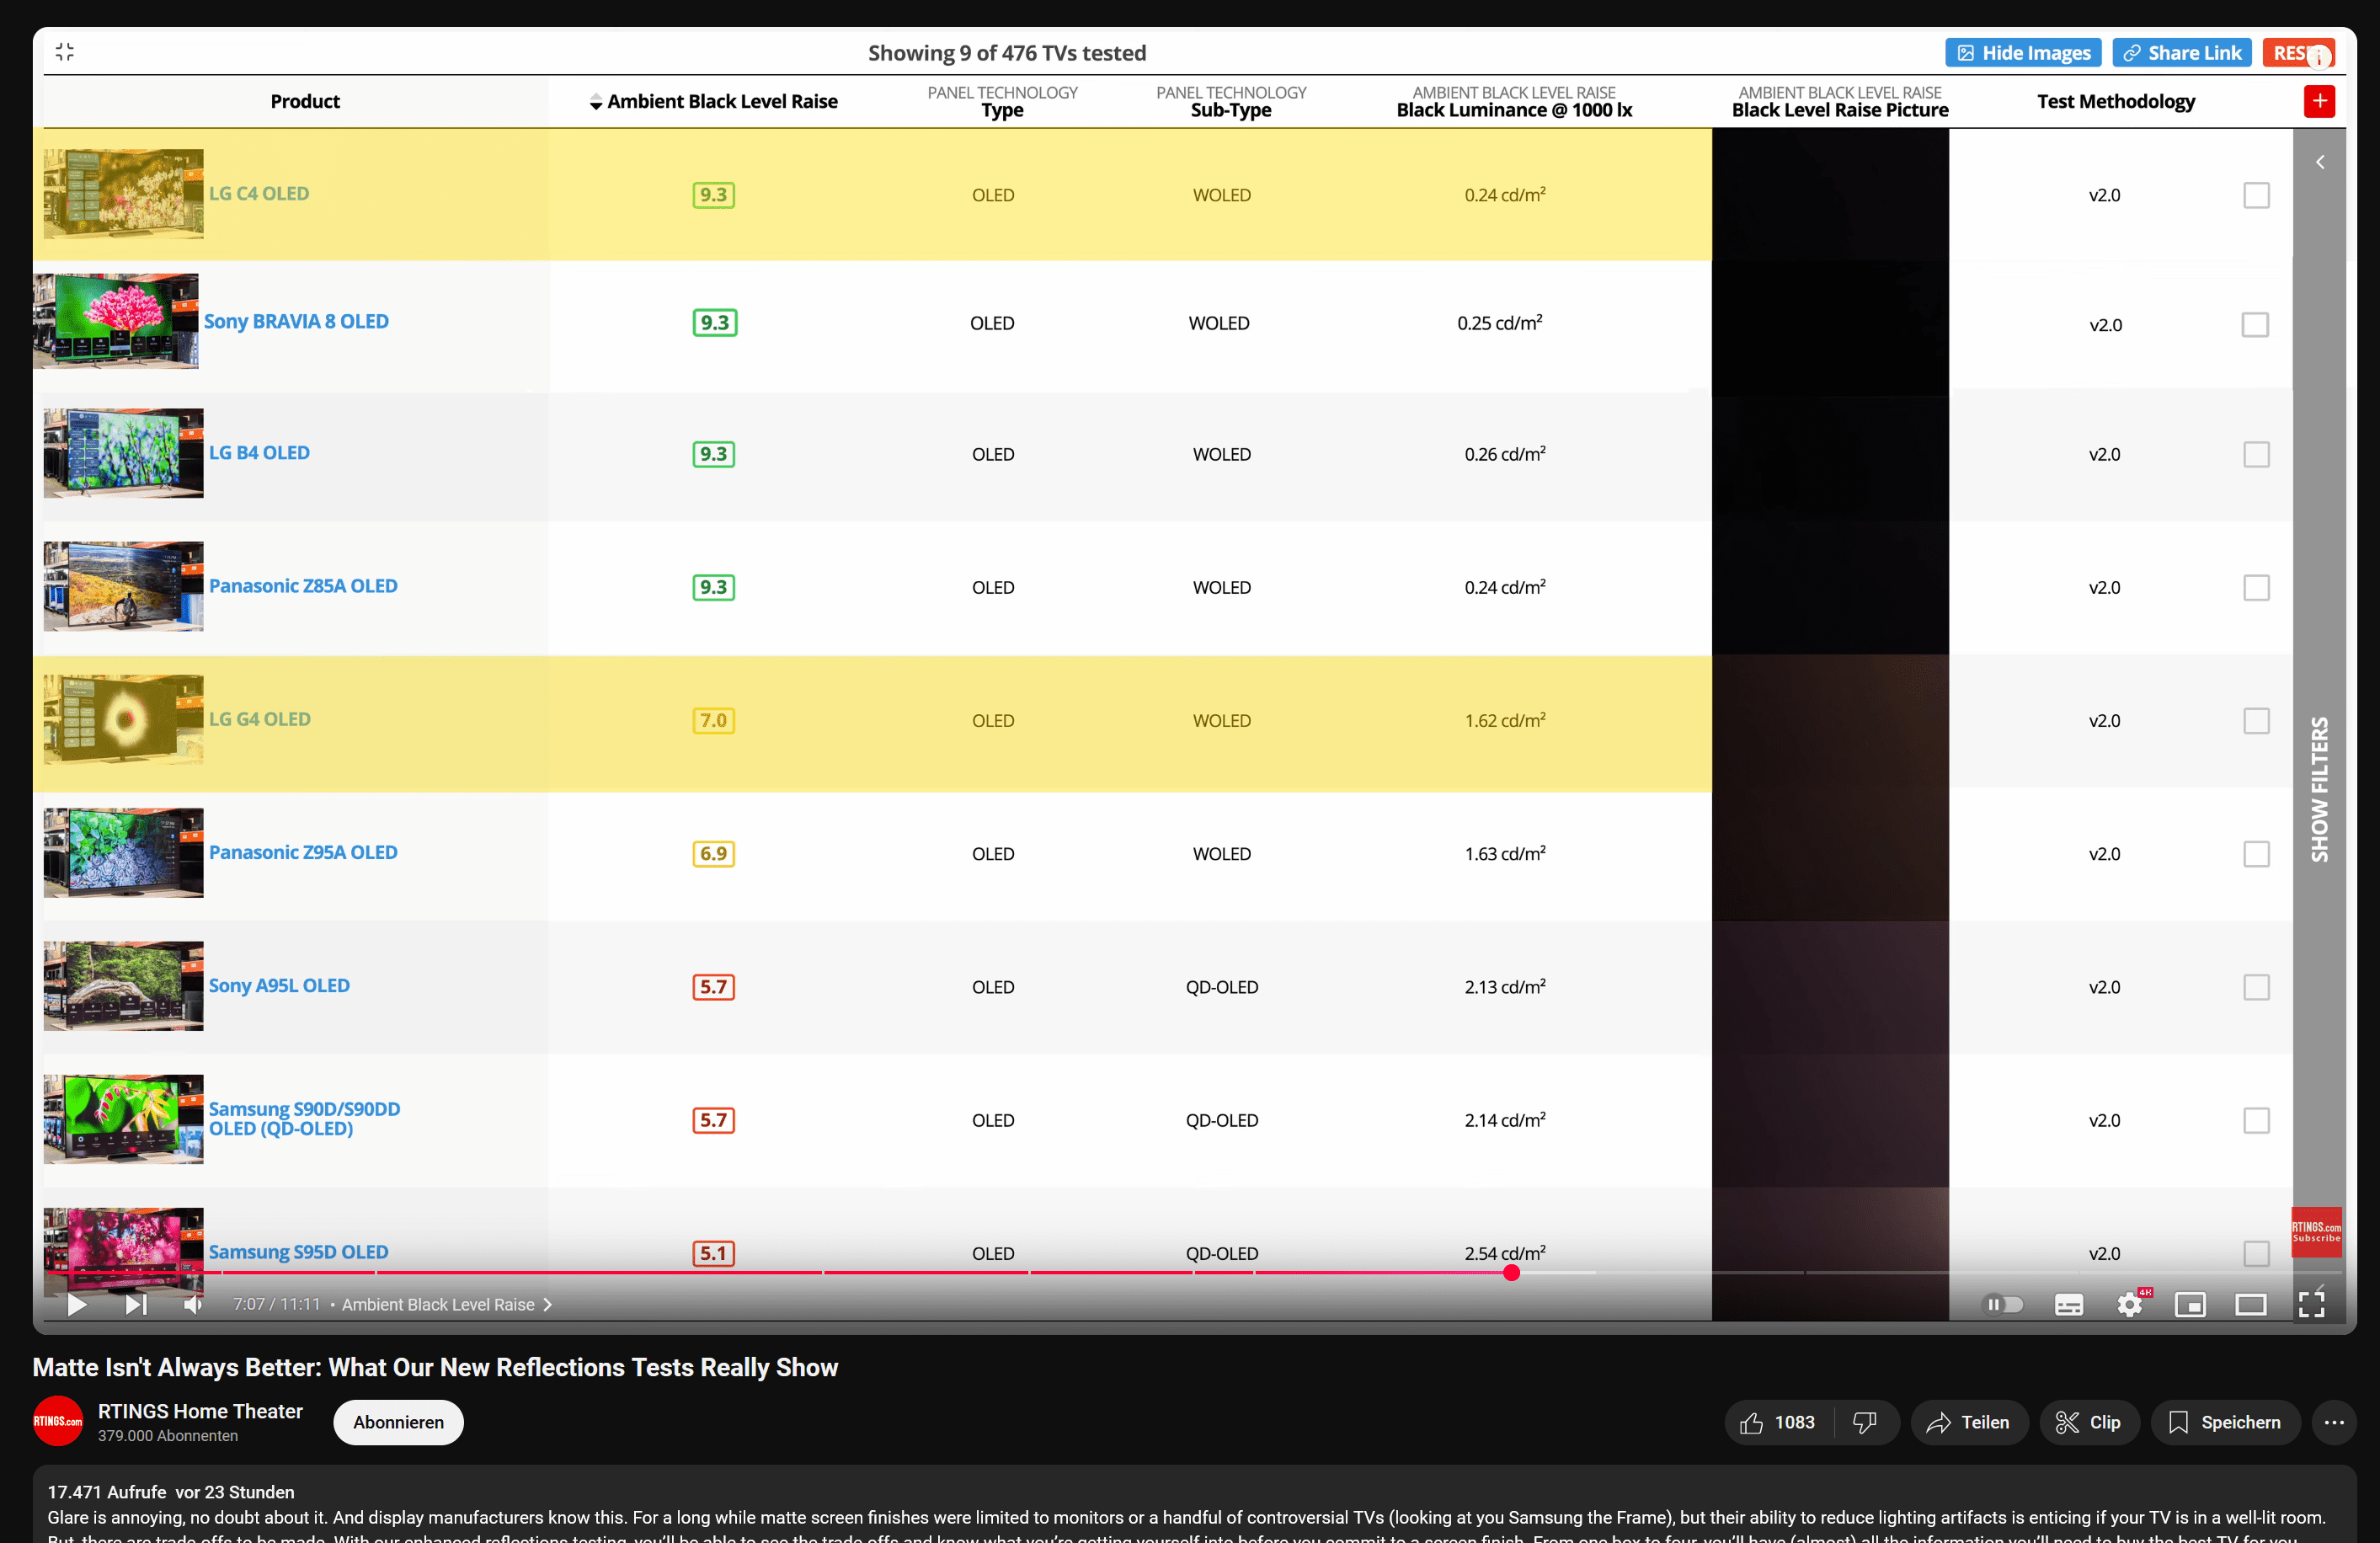Check the Sony A95L OLED checkbox
Image resolution: width=2380 pixels, height=1543 pixels.
(x=2256, y=987)
